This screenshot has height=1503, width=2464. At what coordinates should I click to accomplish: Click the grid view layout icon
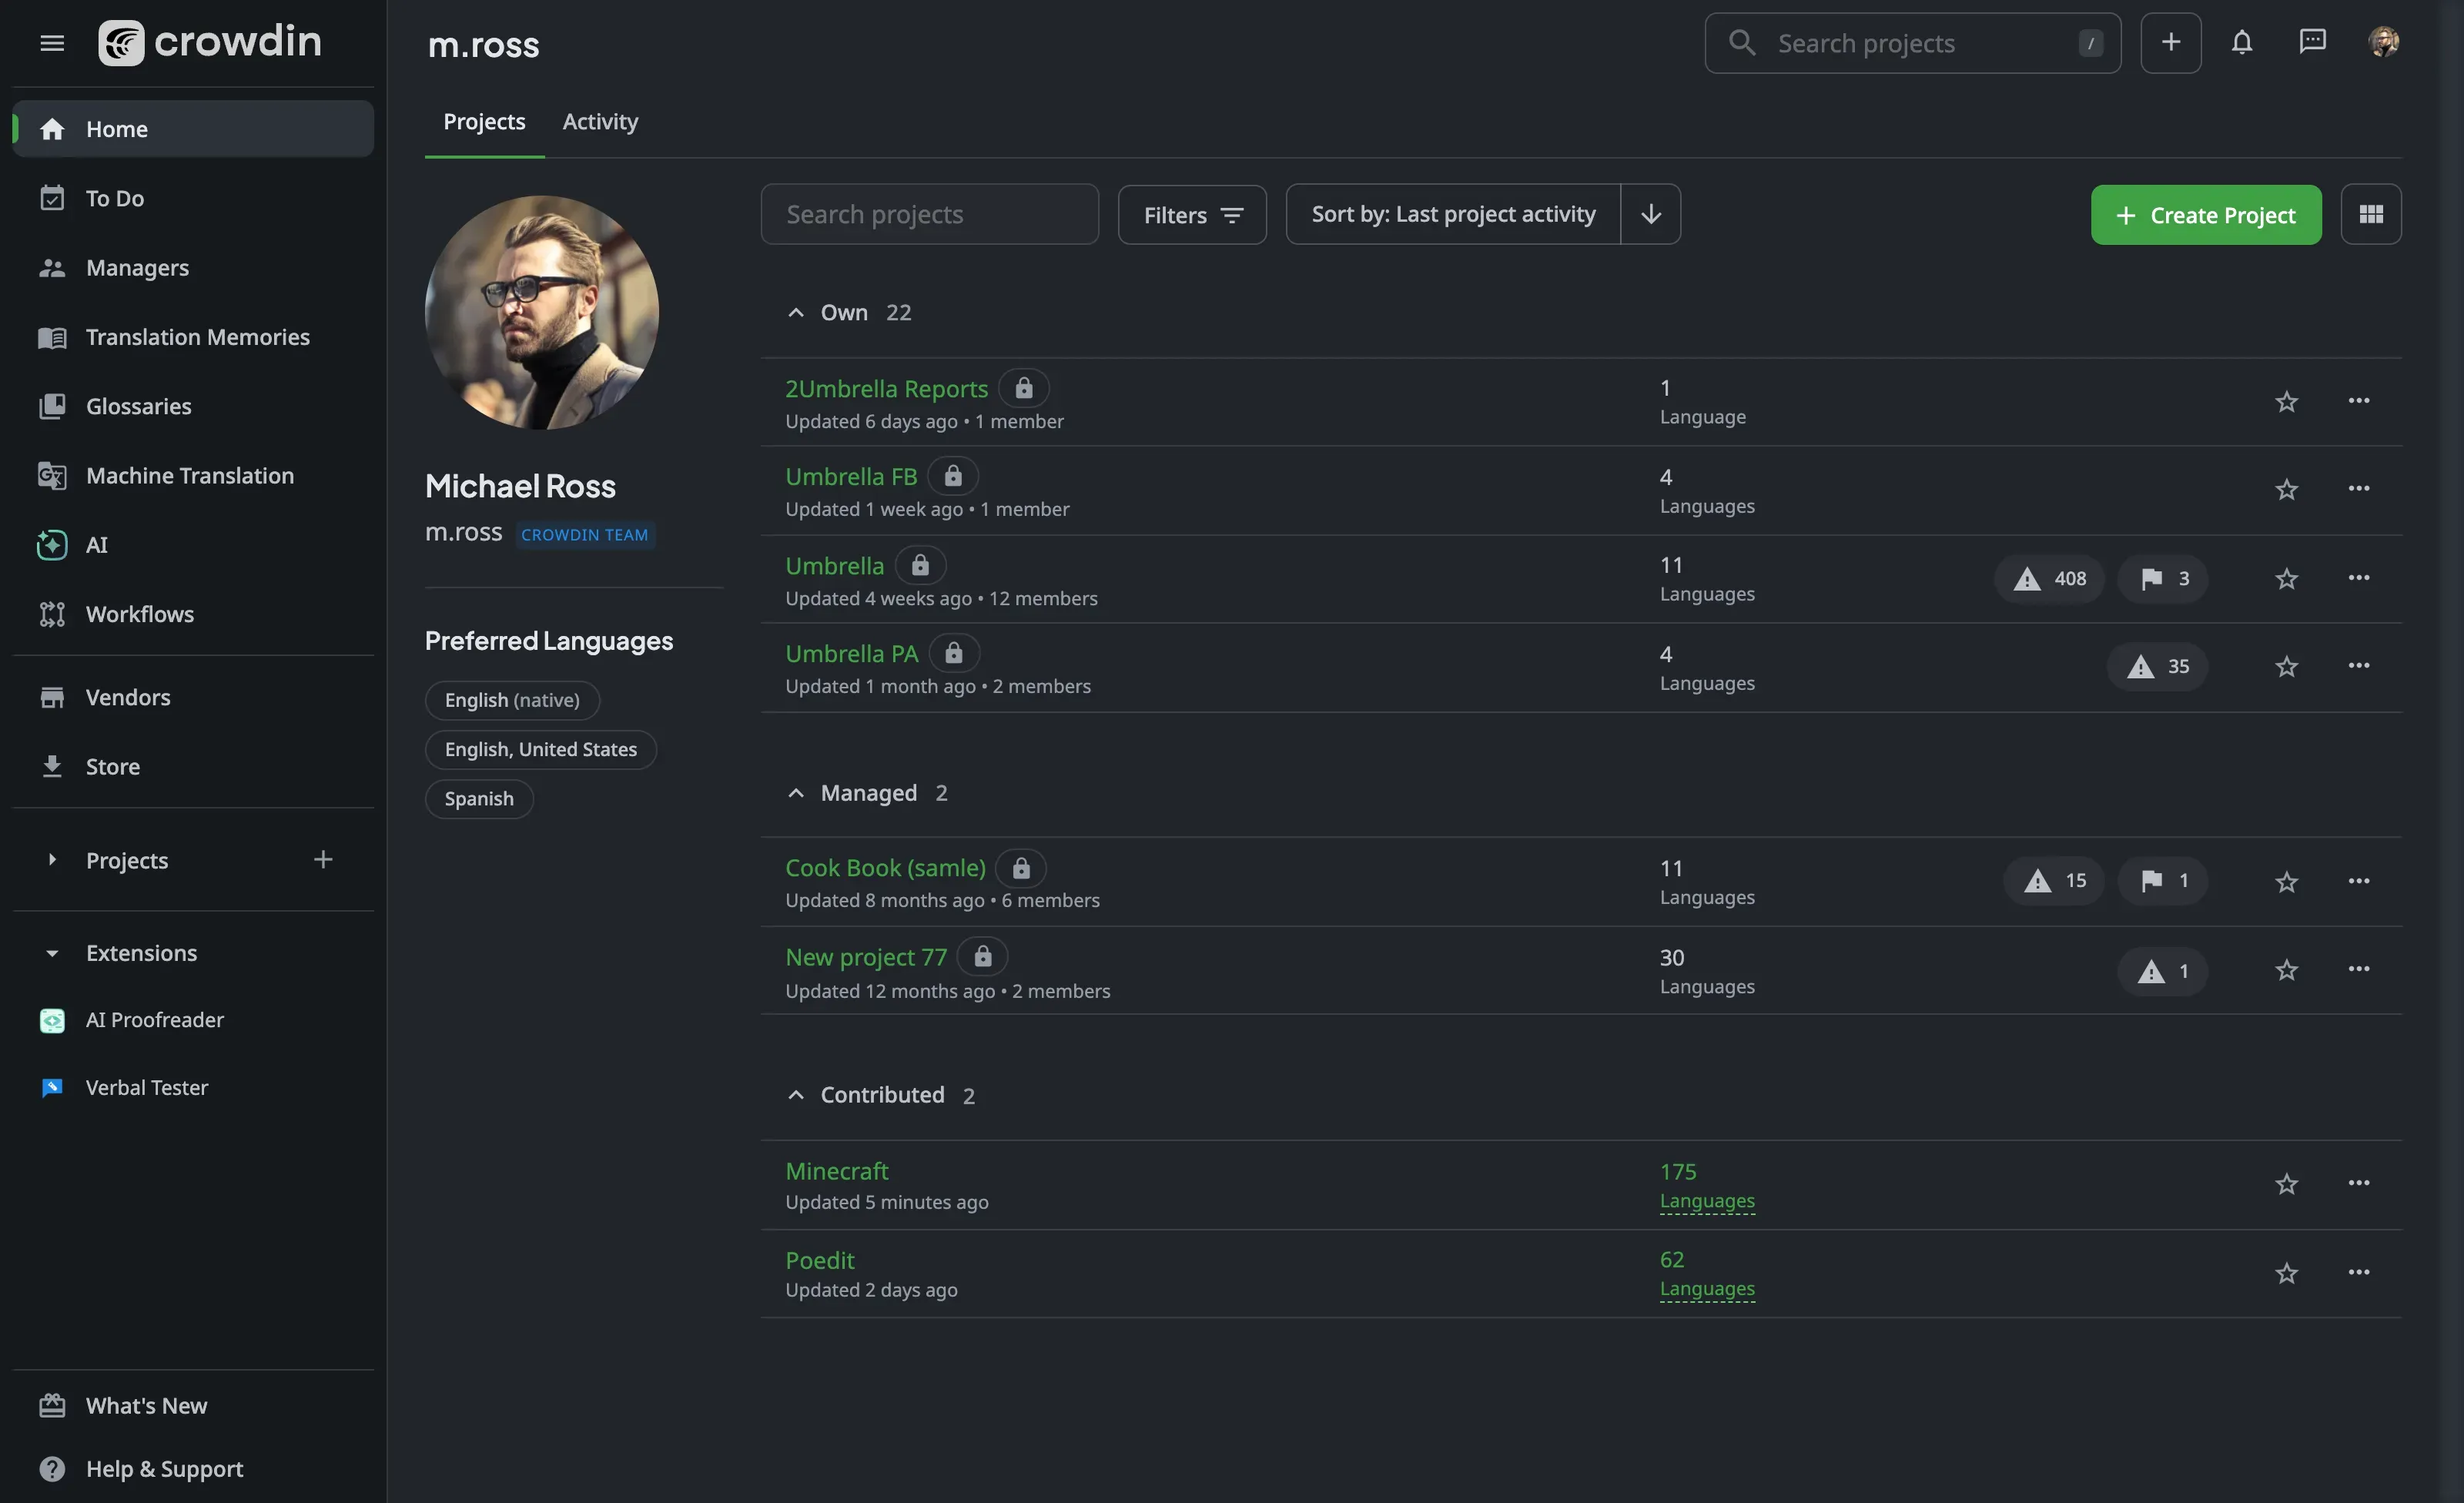click(x=2372, y=214)
